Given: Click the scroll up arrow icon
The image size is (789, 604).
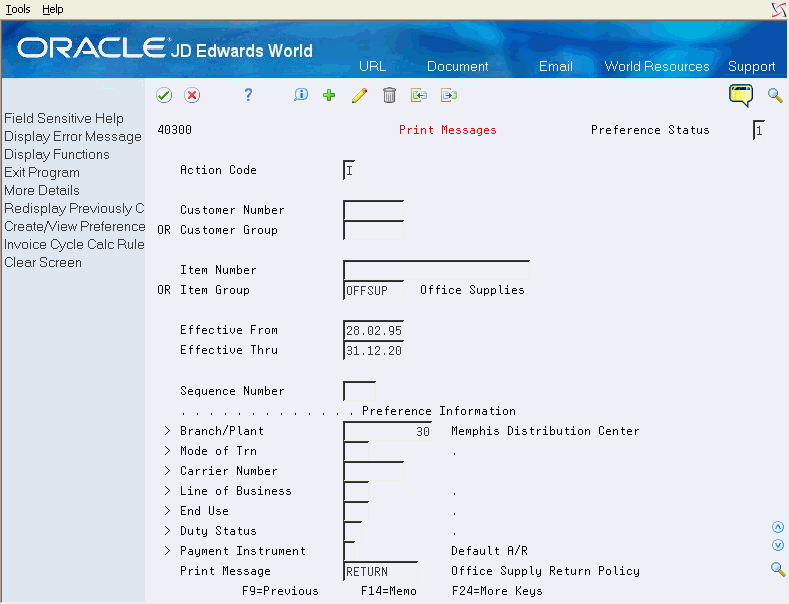Looking at the screenshot, I should pos(778,527).
